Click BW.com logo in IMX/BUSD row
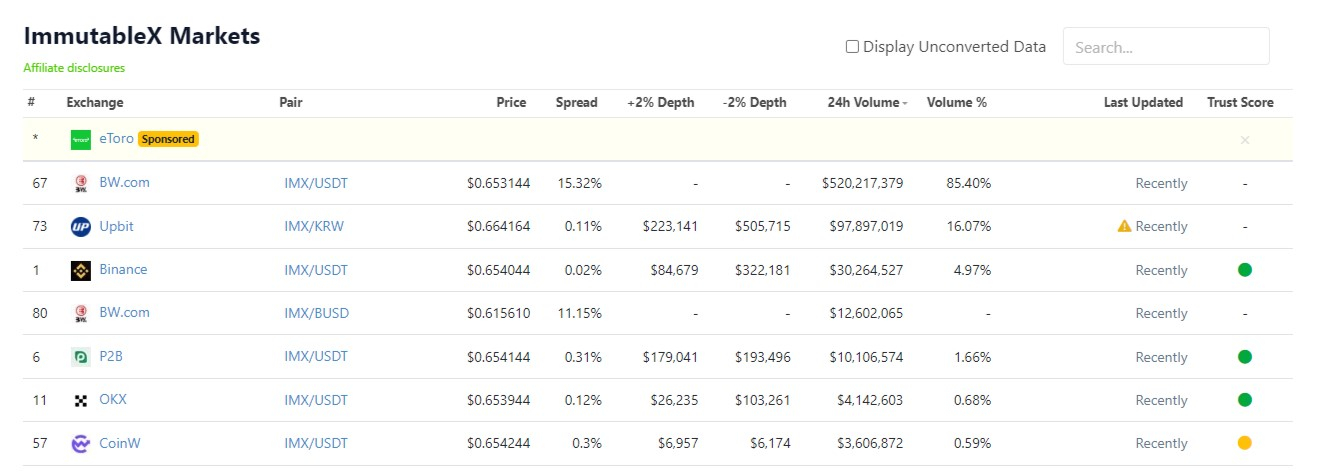1325x475 pixels. point(81,313)
